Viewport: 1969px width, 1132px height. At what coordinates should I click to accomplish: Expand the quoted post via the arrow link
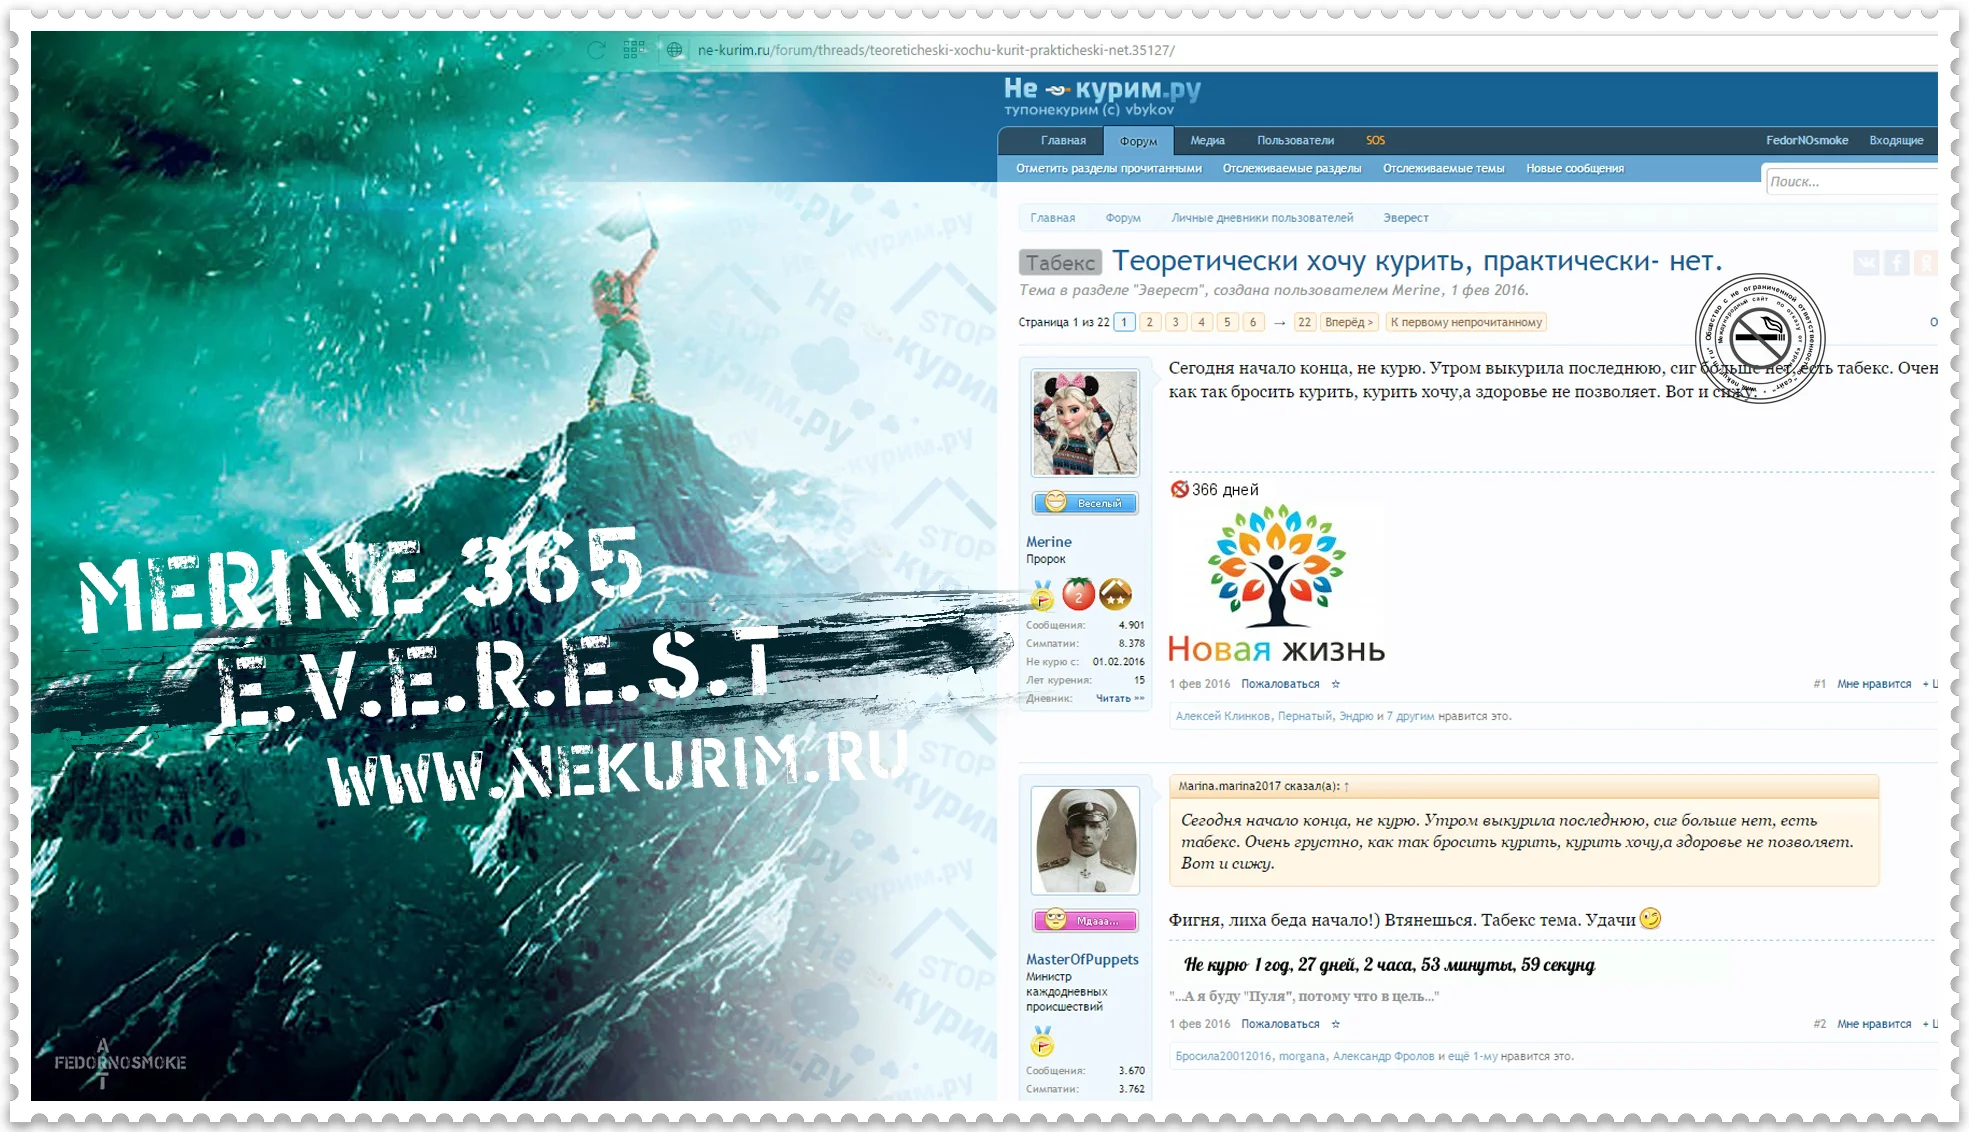click(x=1347, y=786)
